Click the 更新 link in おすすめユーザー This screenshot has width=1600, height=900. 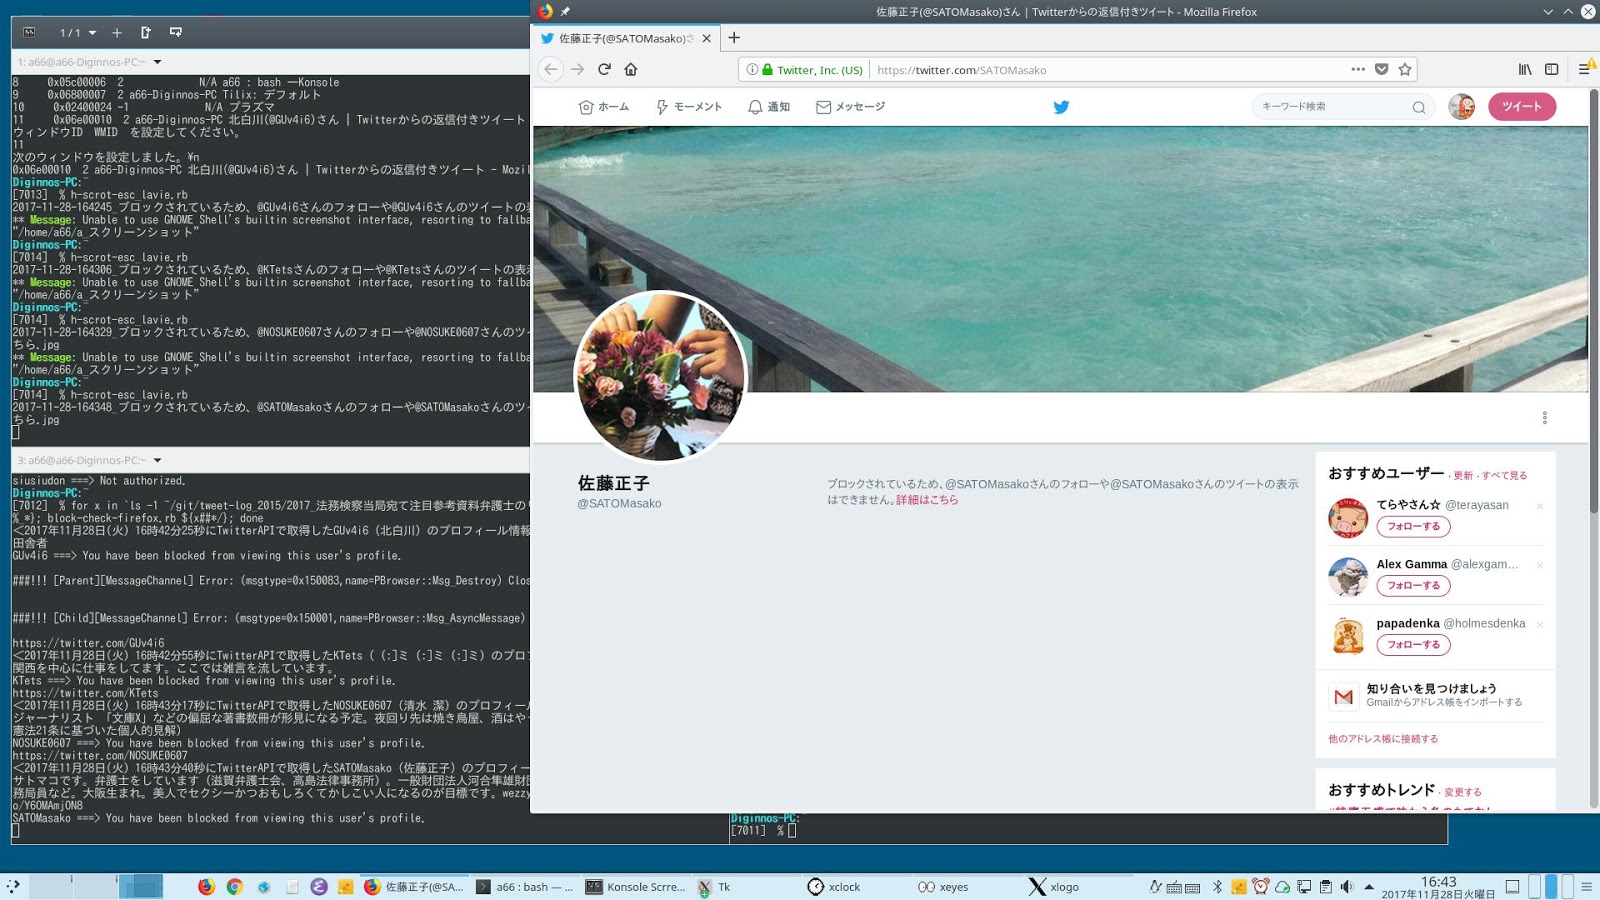pyautogui.click(x=1463, y=476)
